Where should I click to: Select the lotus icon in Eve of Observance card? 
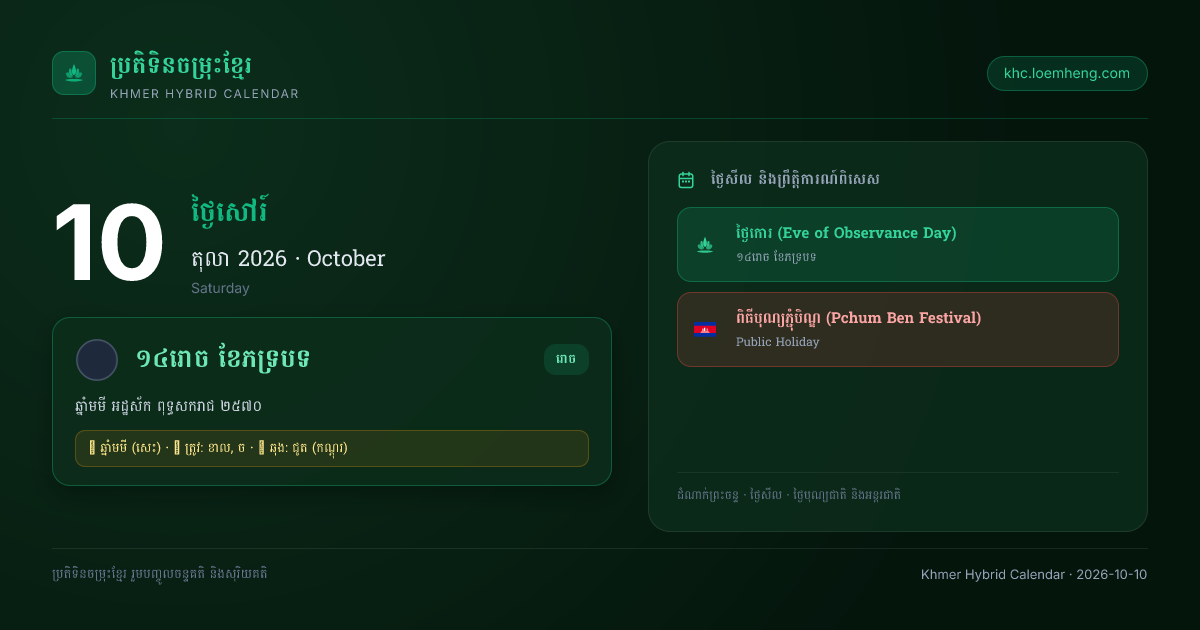coord(705,244)
